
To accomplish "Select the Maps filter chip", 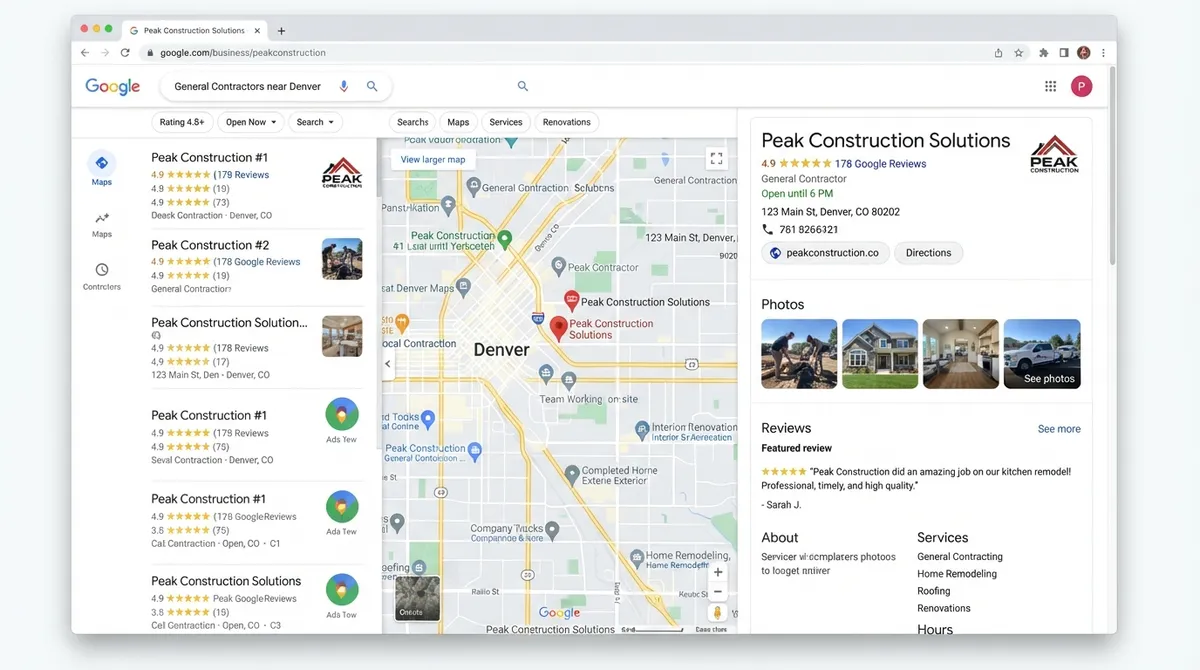I will click(458, 122).
